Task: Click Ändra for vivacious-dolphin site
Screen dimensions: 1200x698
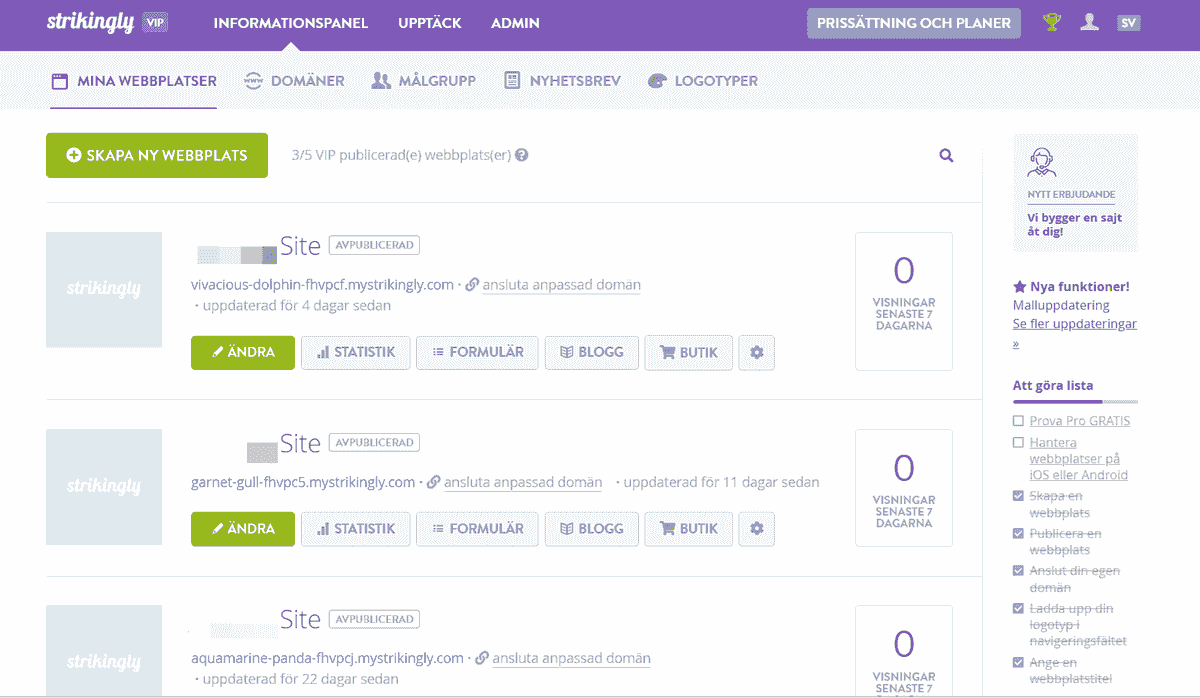Action: click(x=243, y=352)
